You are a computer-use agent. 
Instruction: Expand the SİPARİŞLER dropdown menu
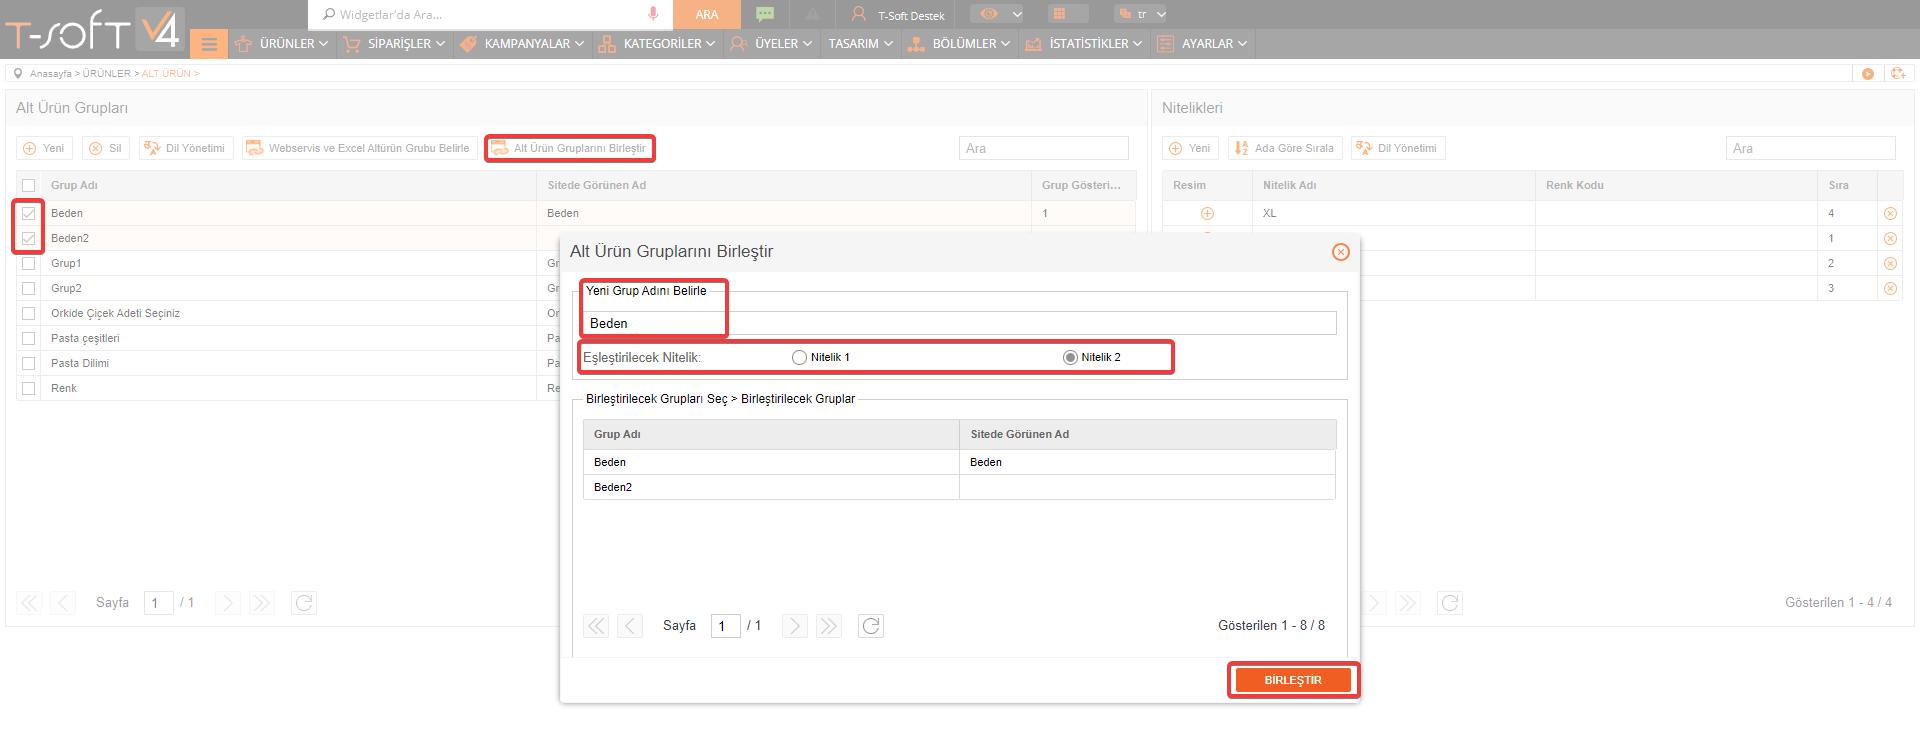pyautogui.click(x=393, y=44)
